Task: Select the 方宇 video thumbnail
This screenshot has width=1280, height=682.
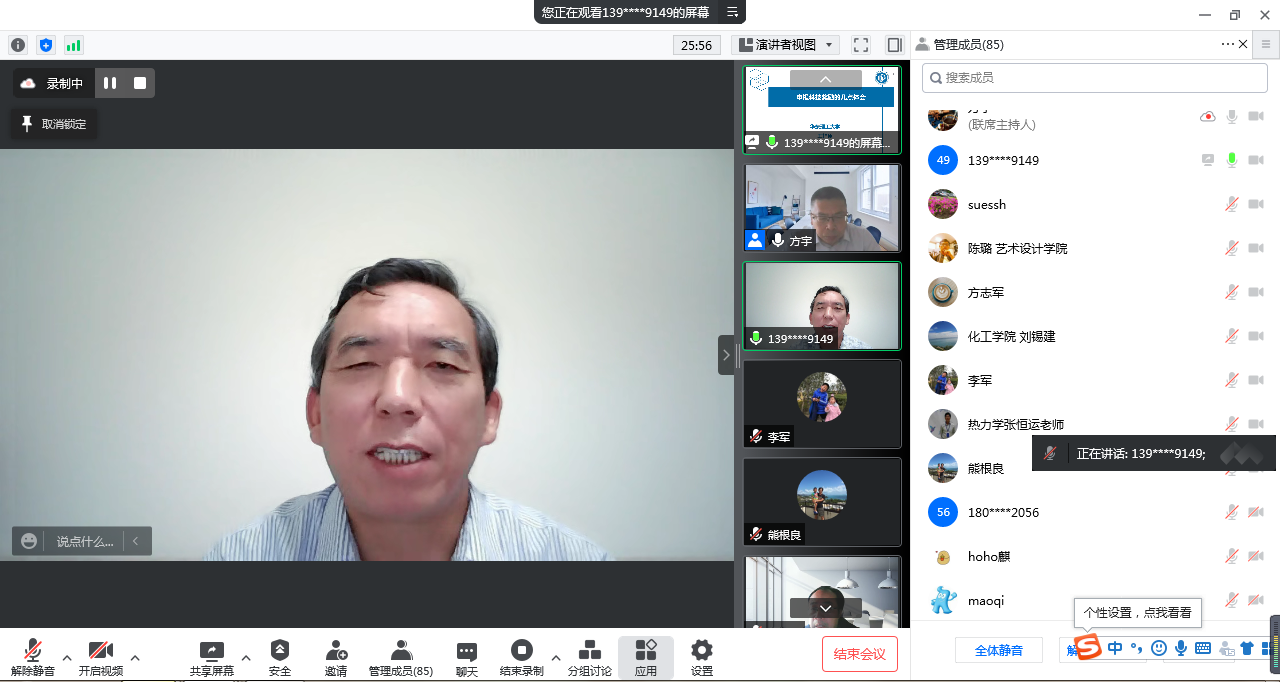Action: 822,207
